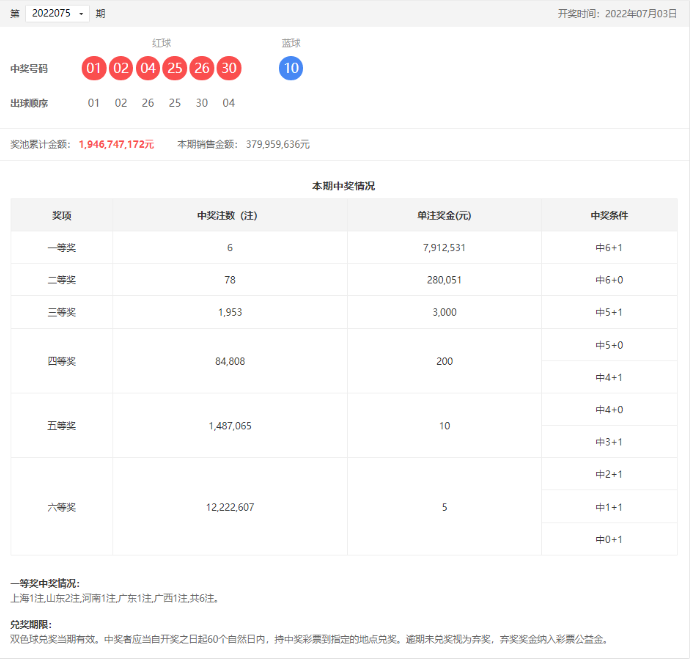Click the 中6+1 condition cell
This screenshot has height=659, width=690.
(609, 248)
